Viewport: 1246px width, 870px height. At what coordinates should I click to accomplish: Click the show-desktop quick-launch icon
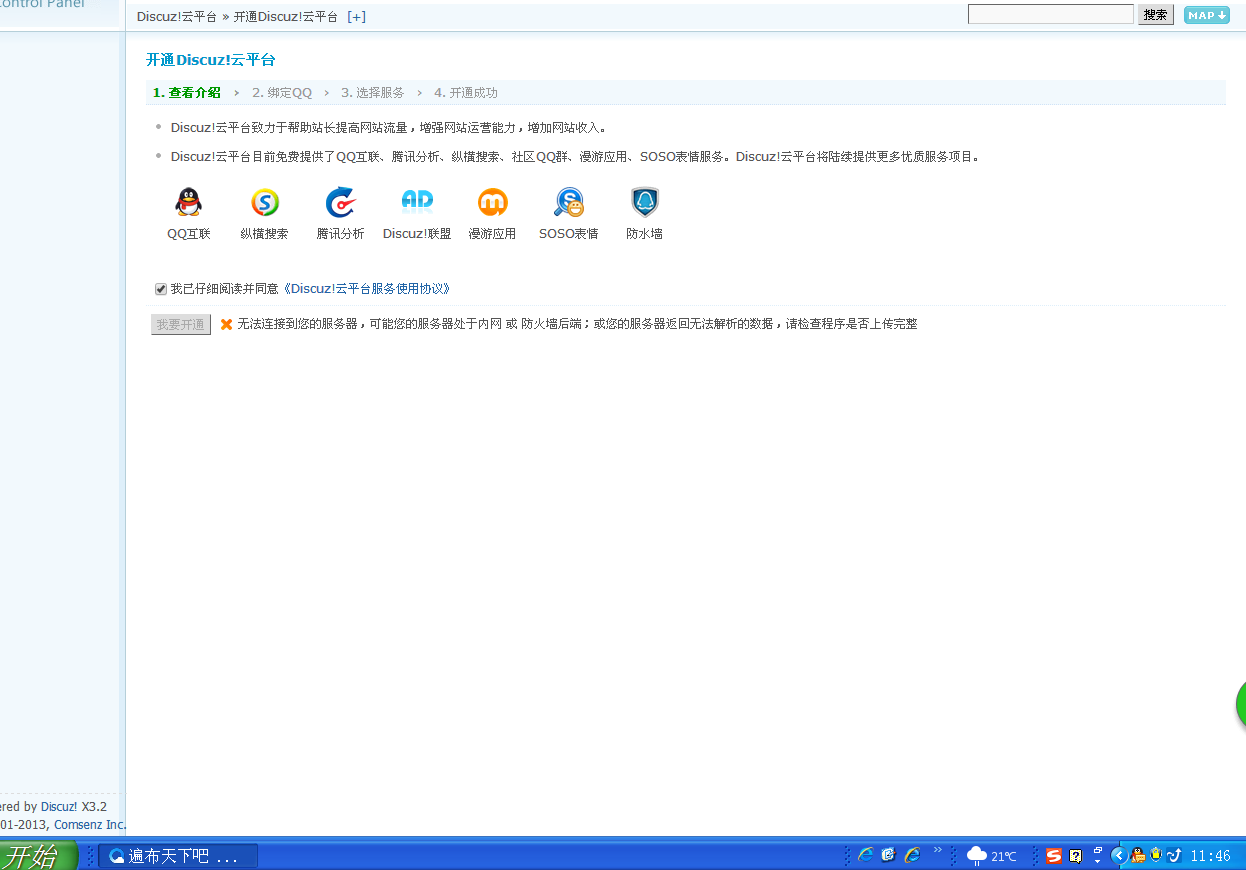[x=888, y=856]
